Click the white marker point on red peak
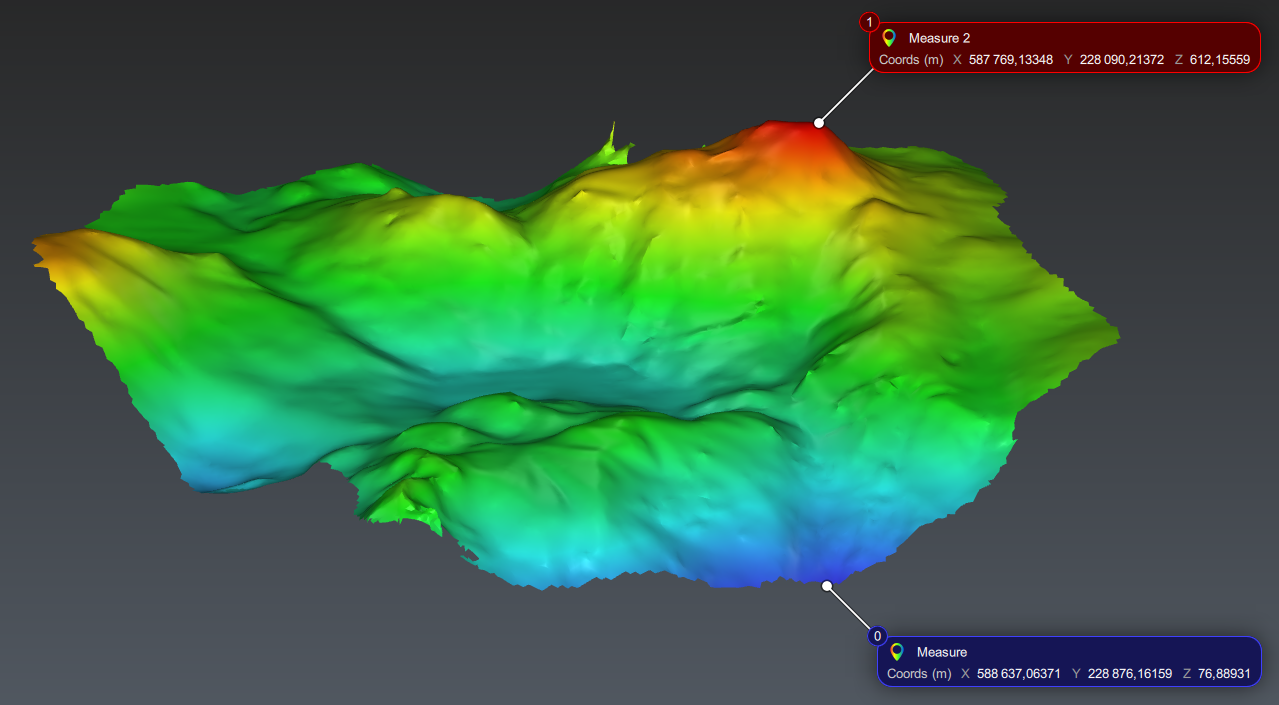1279x705 pixels. pos(819,123)
